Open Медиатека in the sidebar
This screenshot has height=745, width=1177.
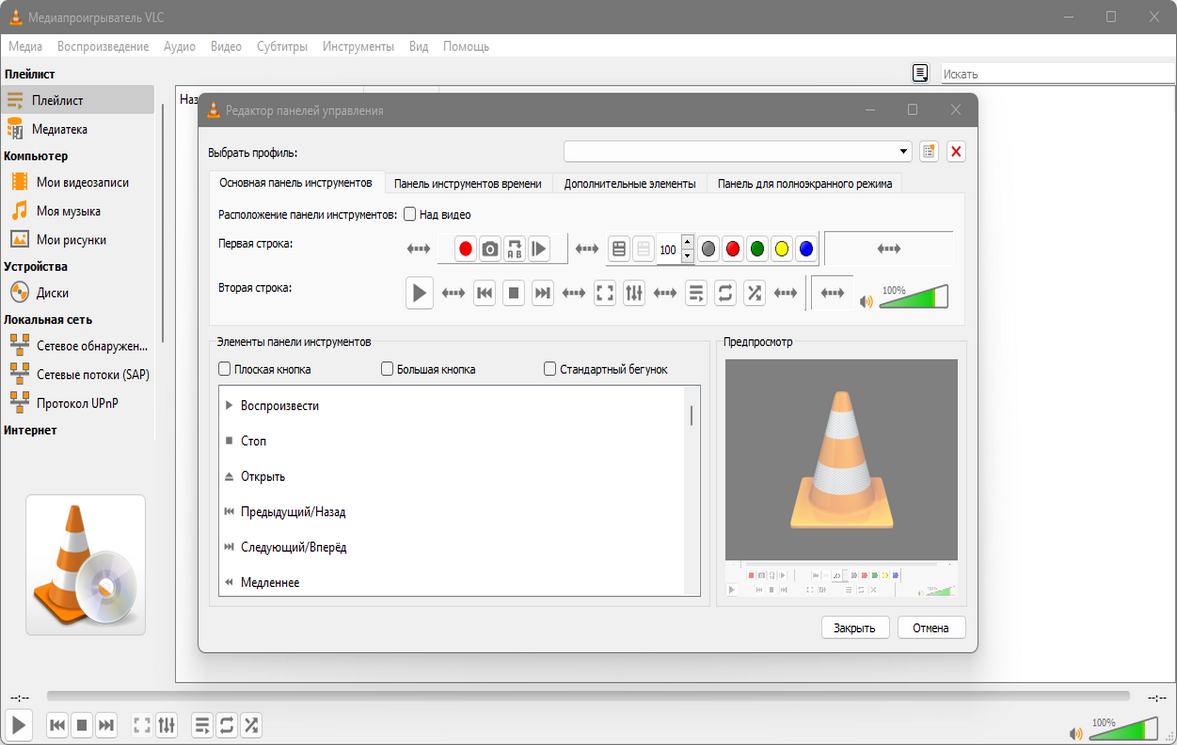(60, 129)
